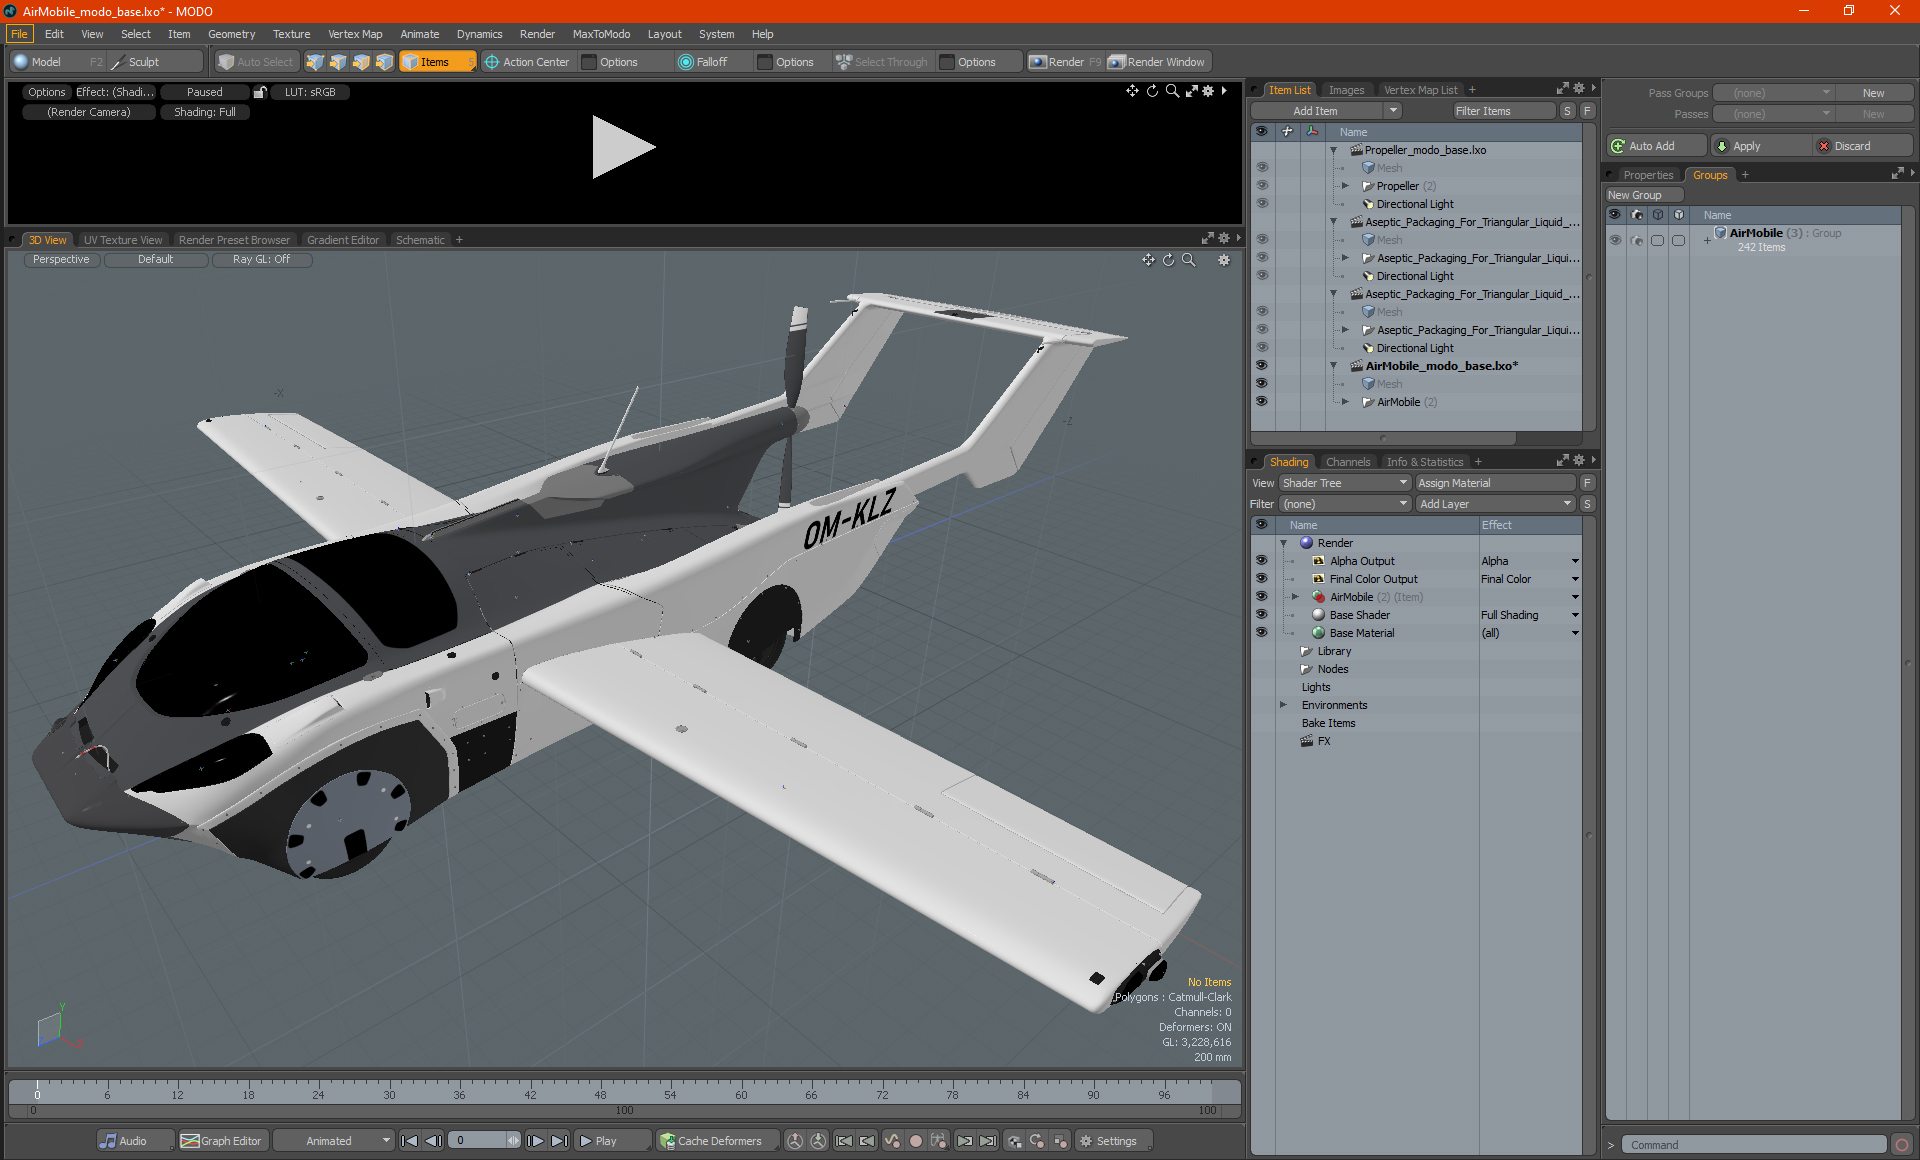Expand the Environments section
The image size is (1920, 1160).
click(1284, 705)
